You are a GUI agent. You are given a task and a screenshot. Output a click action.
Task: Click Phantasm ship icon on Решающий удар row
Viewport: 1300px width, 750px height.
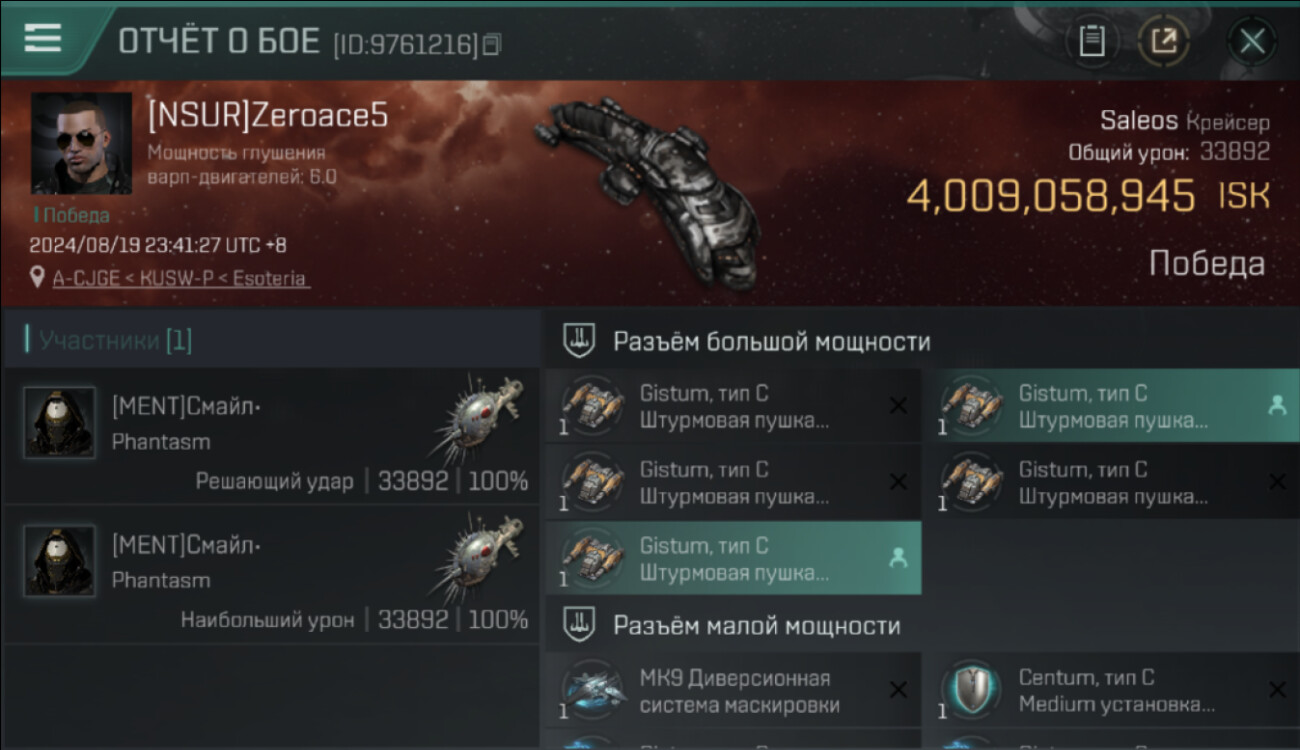(478, 419)
